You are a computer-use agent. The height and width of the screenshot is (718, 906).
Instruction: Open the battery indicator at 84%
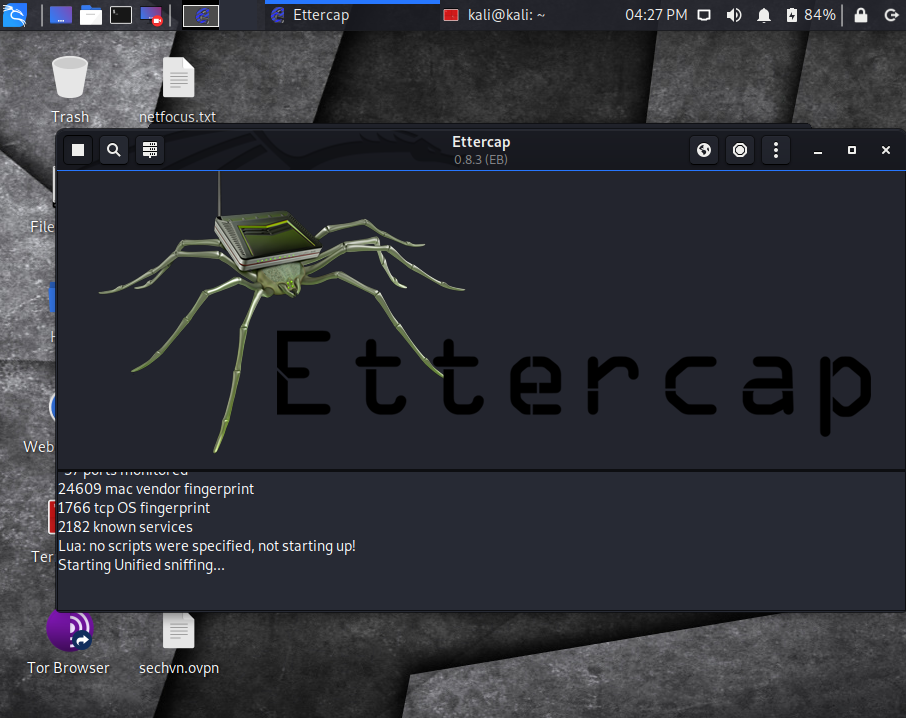(811, 15)
